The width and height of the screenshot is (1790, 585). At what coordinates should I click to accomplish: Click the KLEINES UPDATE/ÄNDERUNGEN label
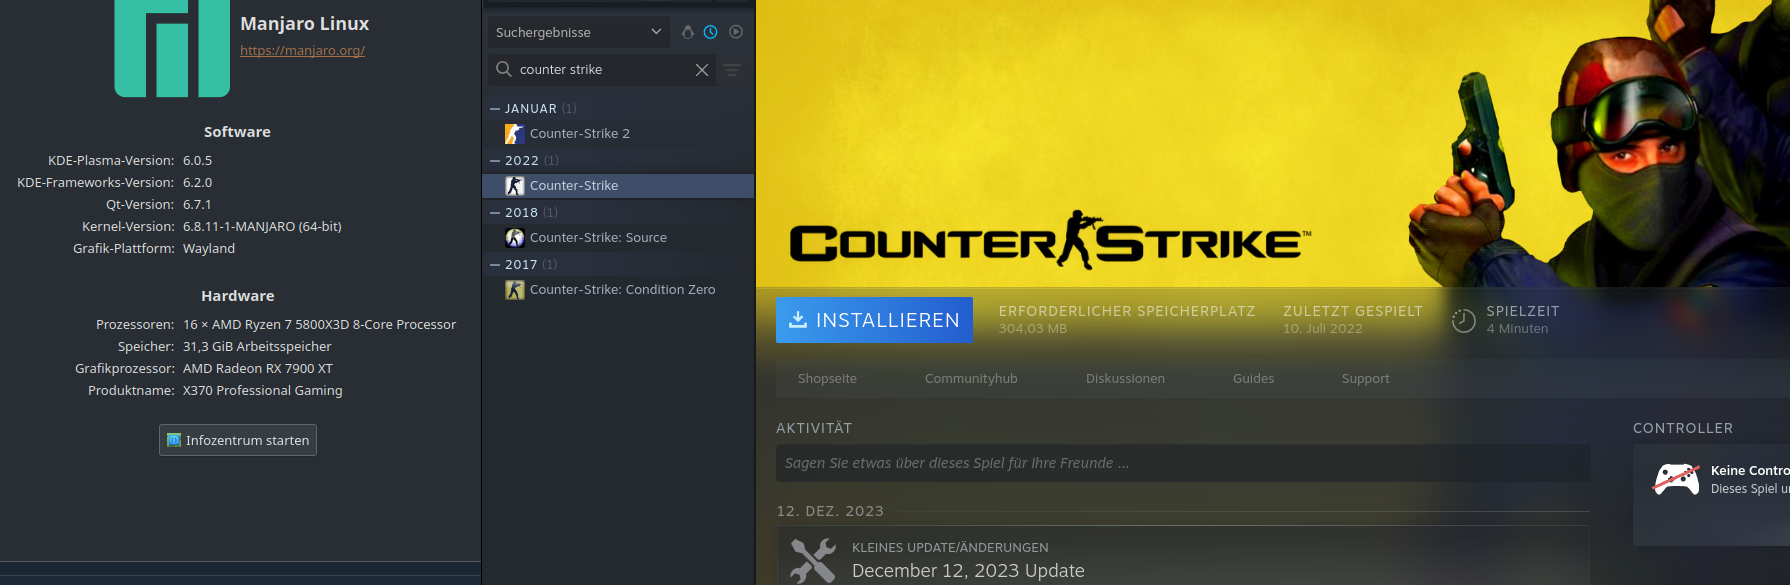click(x=950, y=548)
